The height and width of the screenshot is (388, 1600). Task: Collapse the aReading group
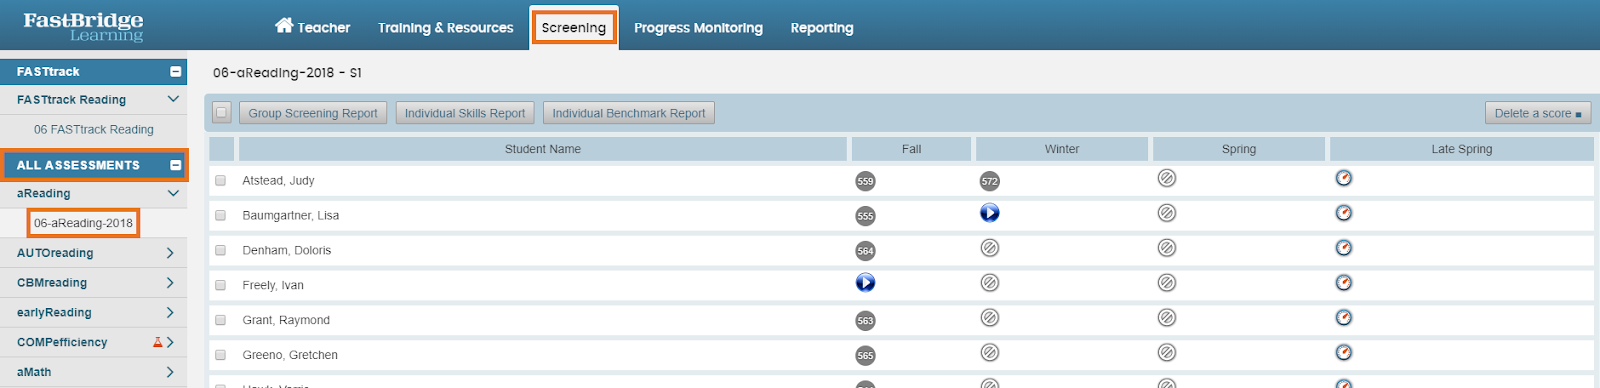tap(173, 193)
